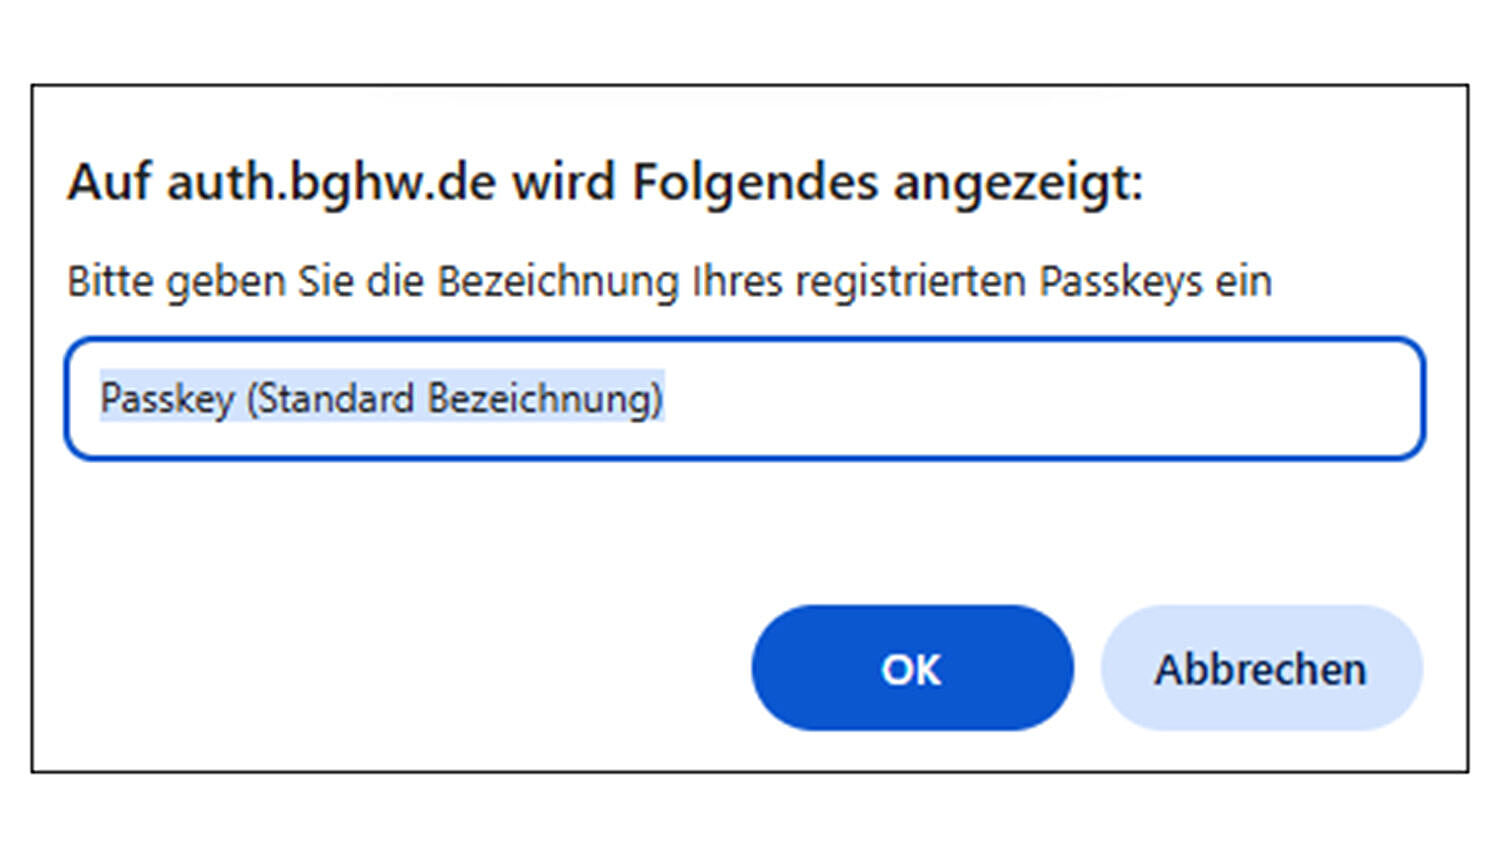The image size is (1500, 842).
Task: Click 'Bezeichnung' in the prompt message line
Action: (x=558, y=281)
